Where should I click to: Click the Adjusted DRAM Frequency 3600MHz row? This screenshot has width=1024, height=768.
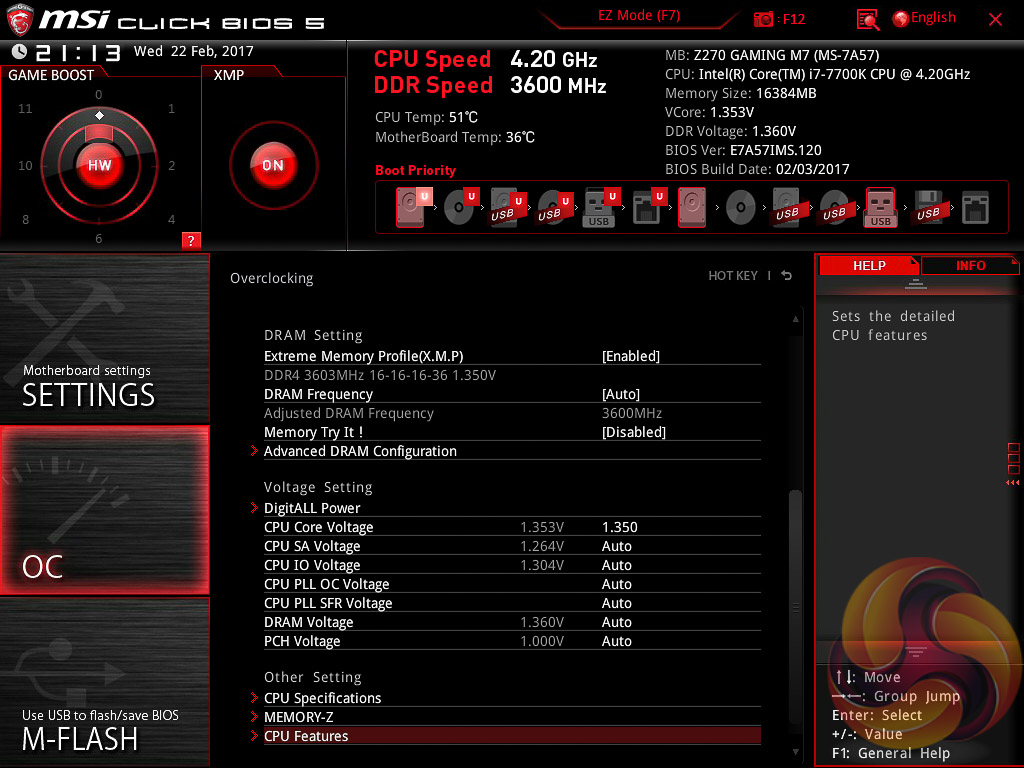coord(512,413)
